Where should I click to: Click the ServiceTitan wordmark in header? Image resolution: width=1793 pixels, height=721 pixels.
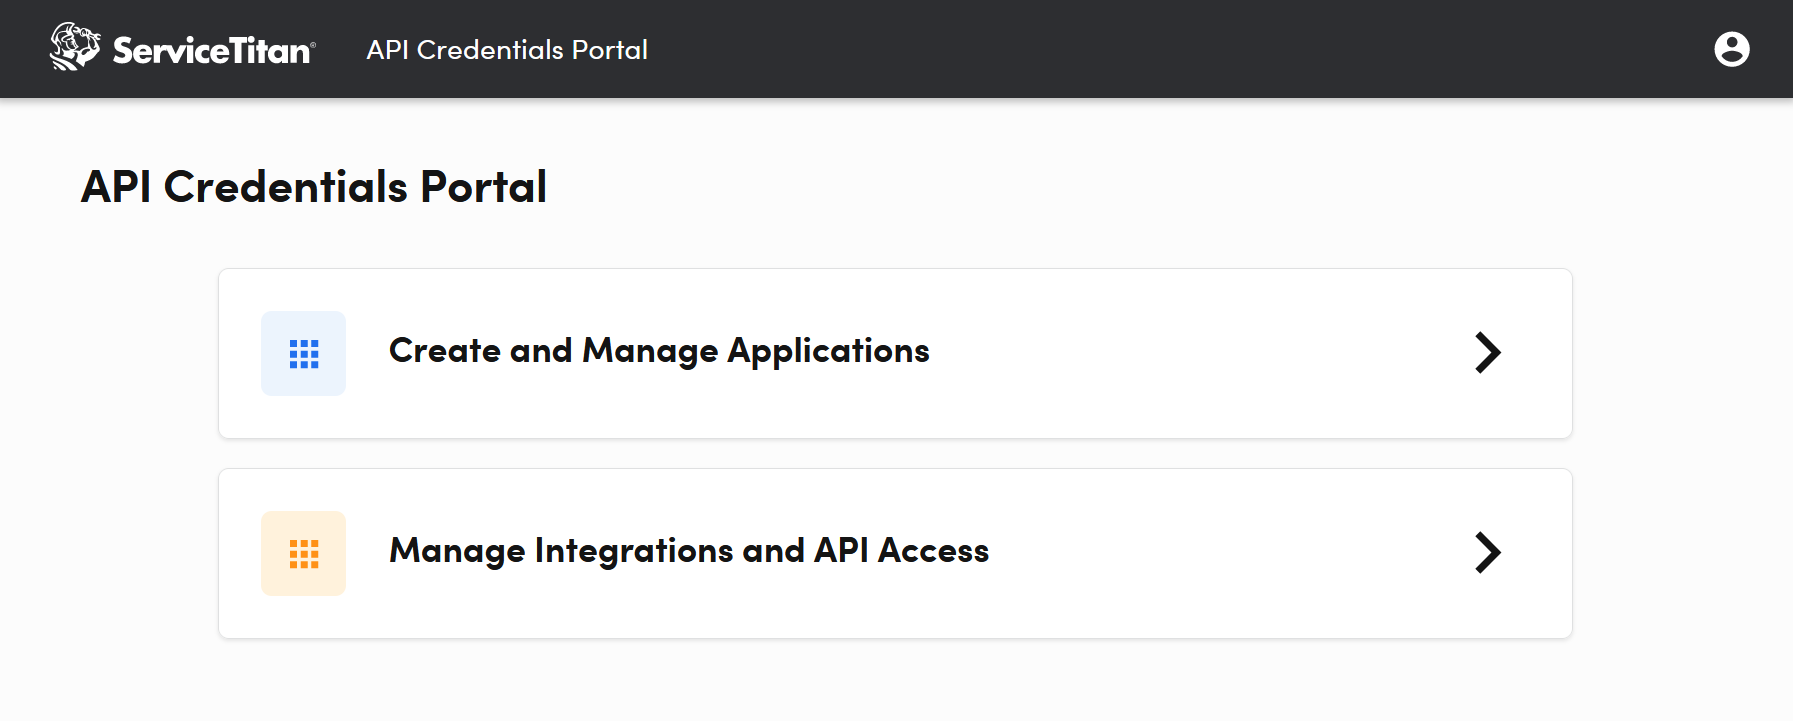coord(212,50)
